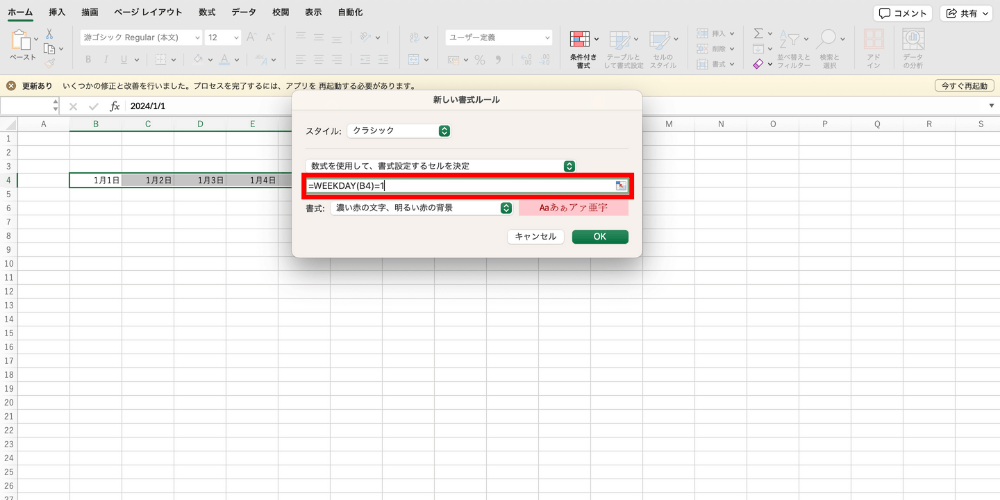This screenshot has width=1000, height=500.
Task: Open Cell Styles (セルのスタイル)
Action: [x=663, y=49]
